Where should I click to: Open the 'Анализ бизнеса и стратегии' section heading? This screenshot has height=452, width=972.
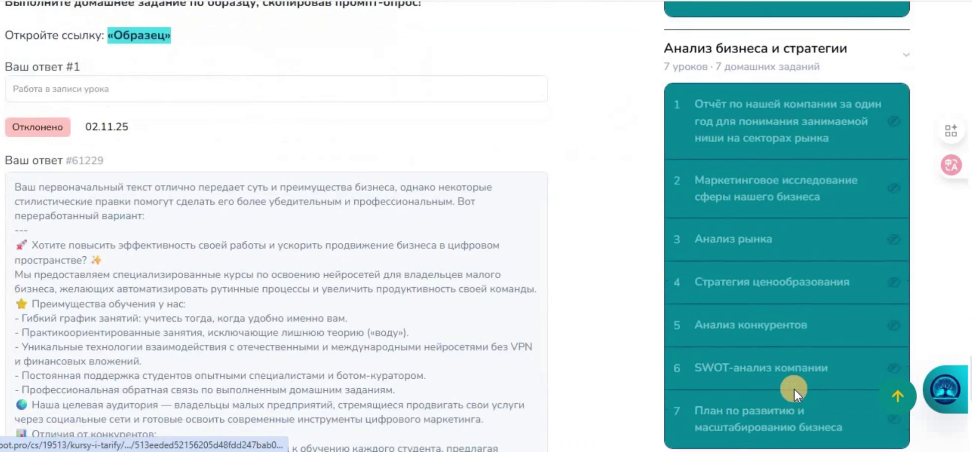pyautogui.click(x=755, y=48)
